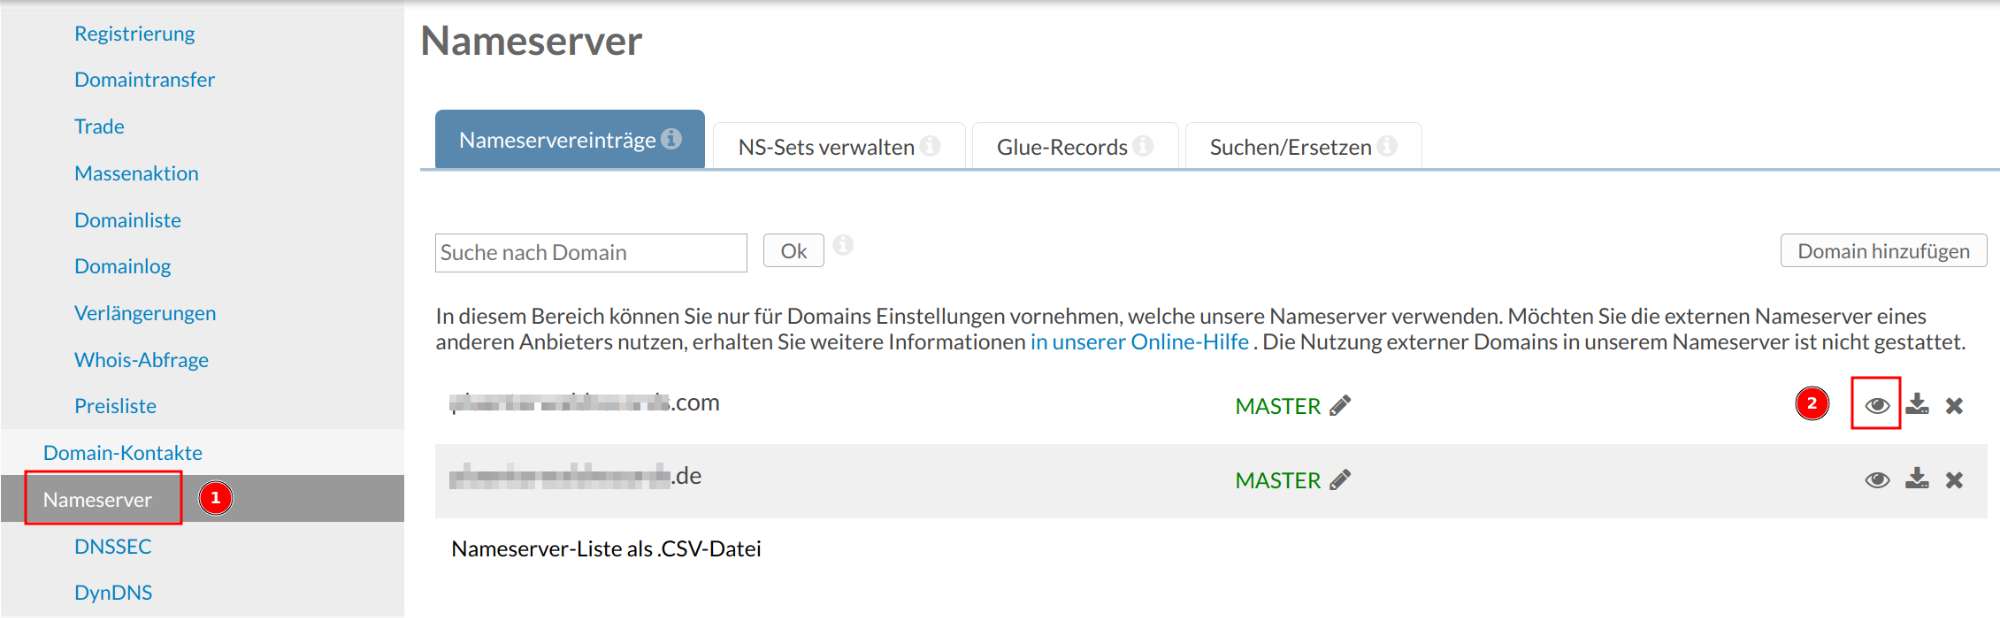2000x618 pixels.
Task: Edit MASTER type pencil for .de domain
Action: (1340, 480)
